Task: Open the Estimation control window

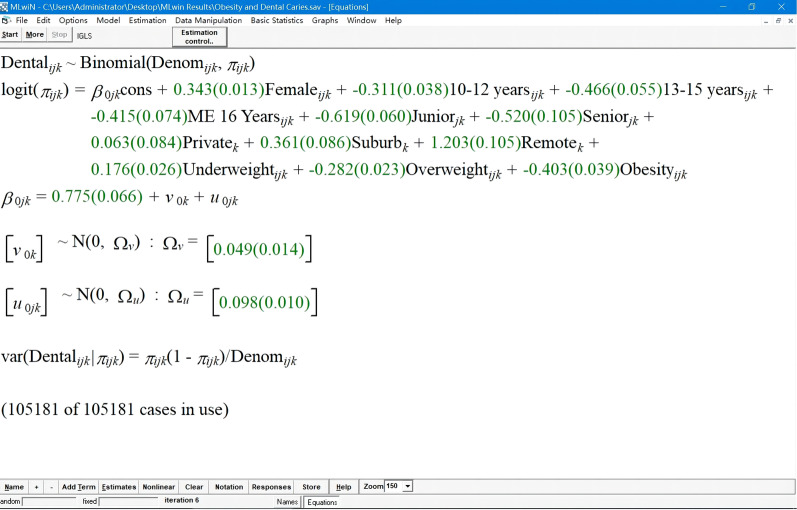Action: coord(199,37)
